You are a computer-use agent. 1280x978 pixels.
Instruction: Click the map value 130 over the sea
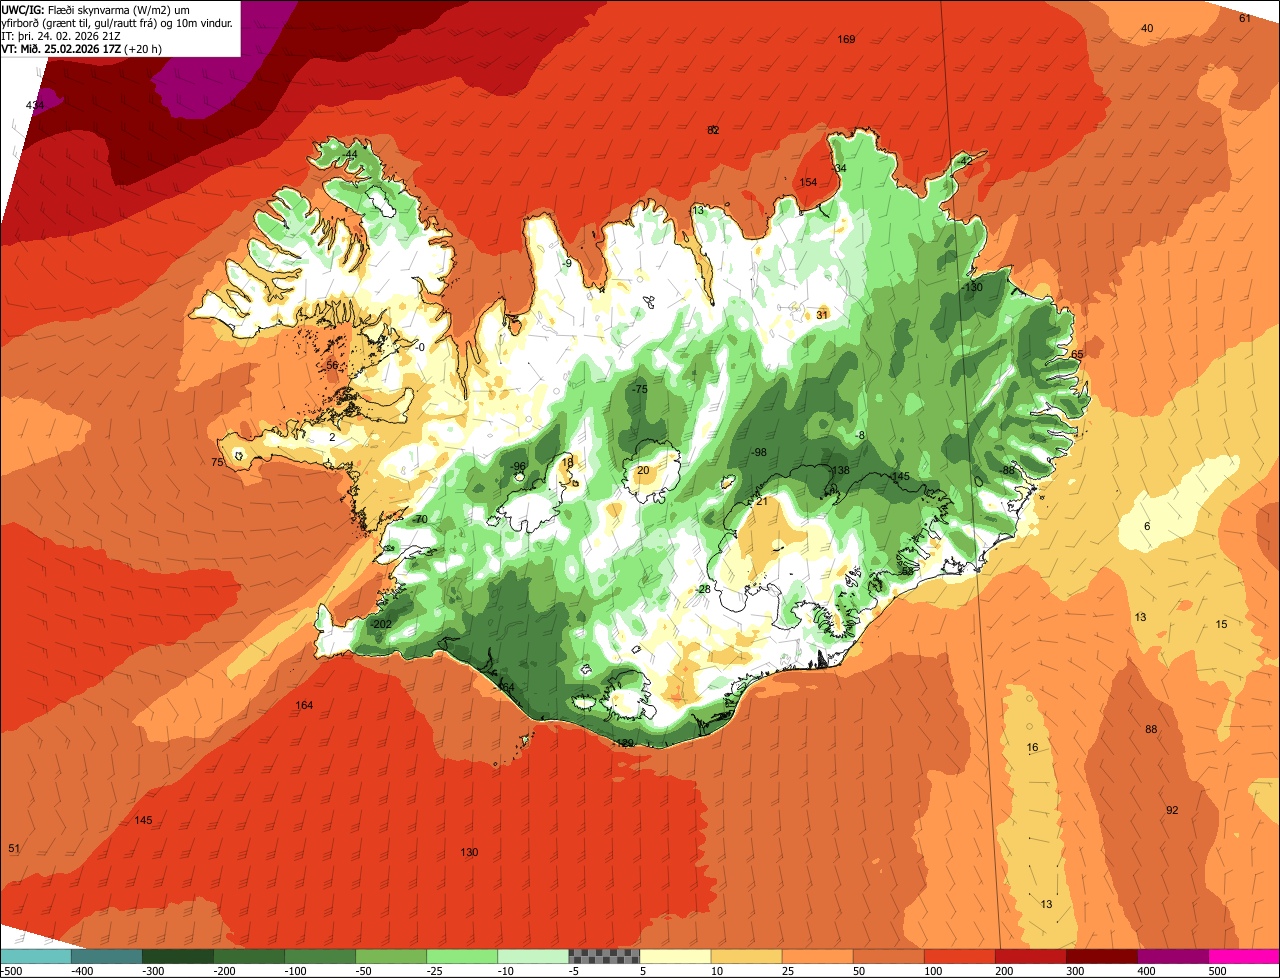coord(469,852)
